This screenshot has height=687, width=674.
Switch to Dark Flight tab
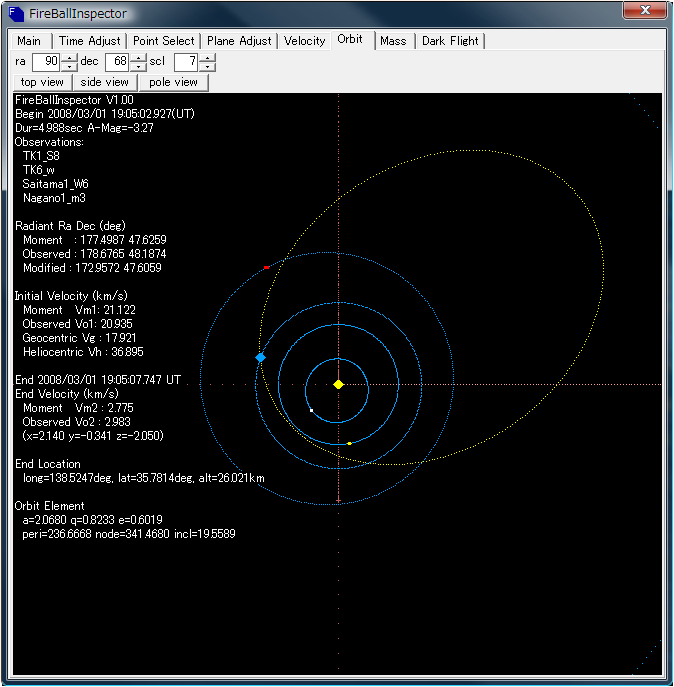tap(450, 41)
